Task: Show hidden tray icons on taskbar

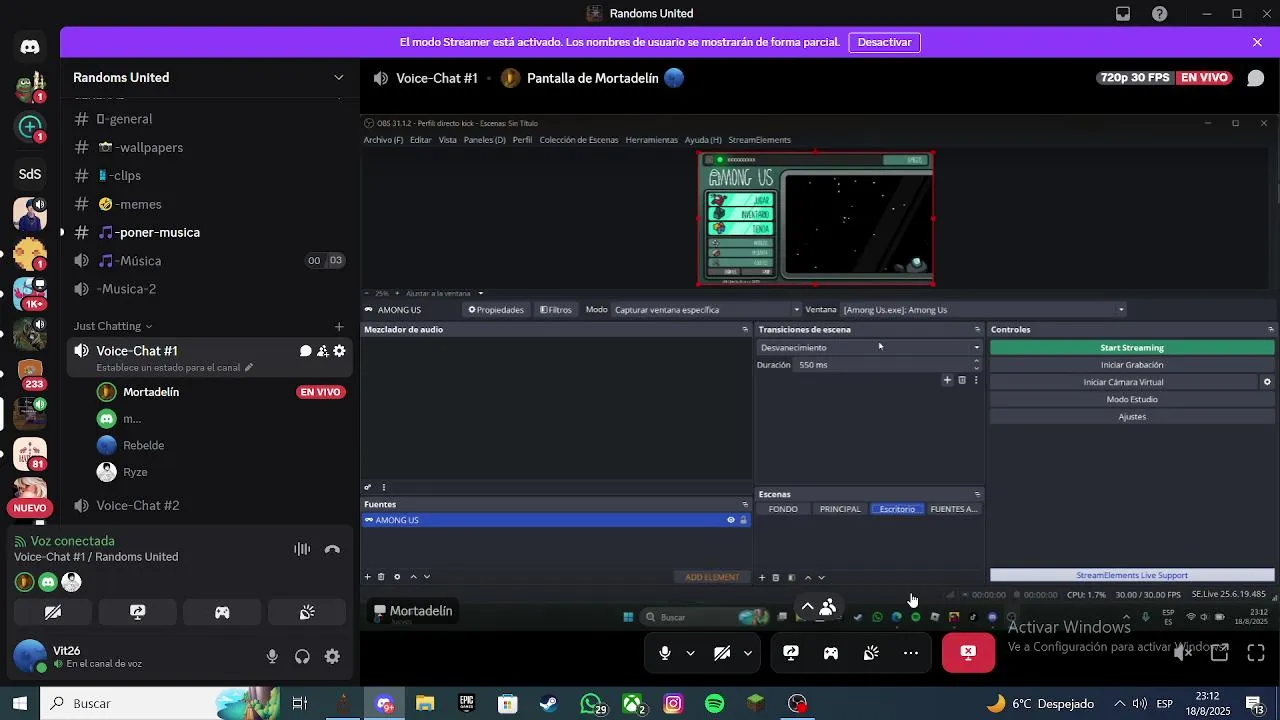Action: point(1119,704)
